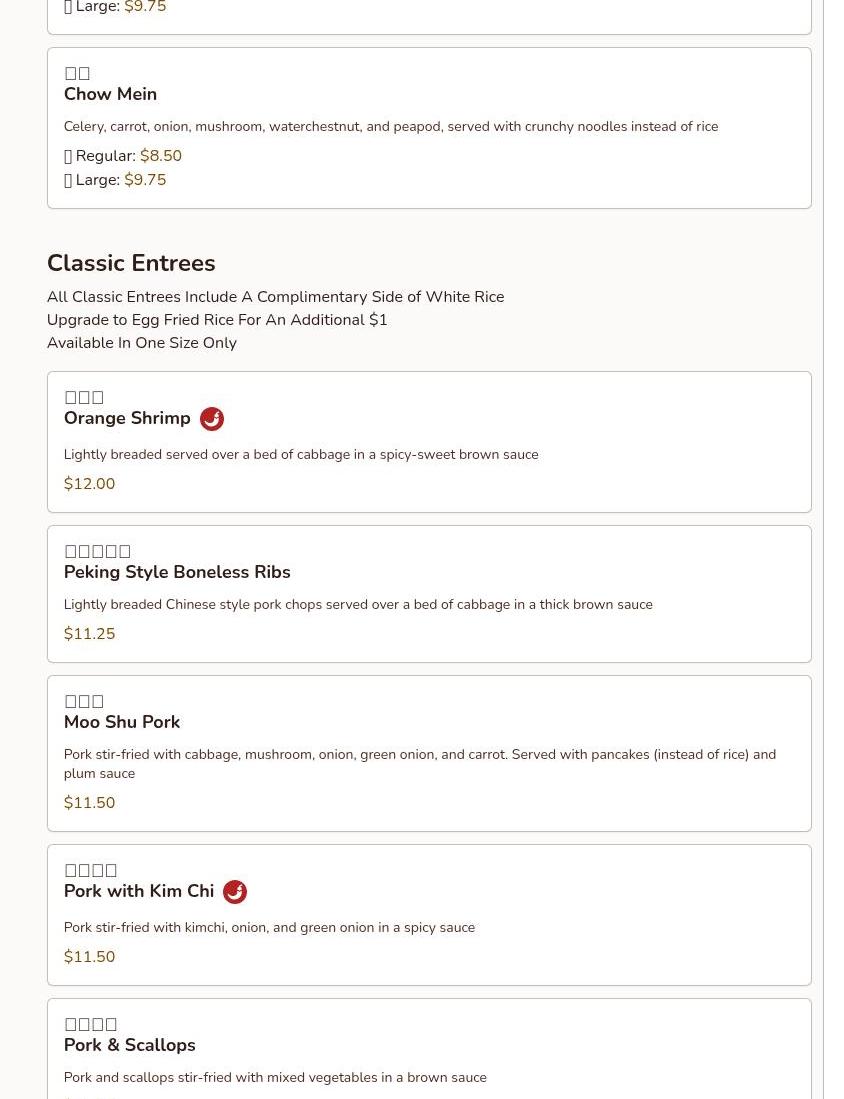Open the Orange Shrimp item title
The image size is (844, 1099).
pyautogui.click(x=127, y=418)
